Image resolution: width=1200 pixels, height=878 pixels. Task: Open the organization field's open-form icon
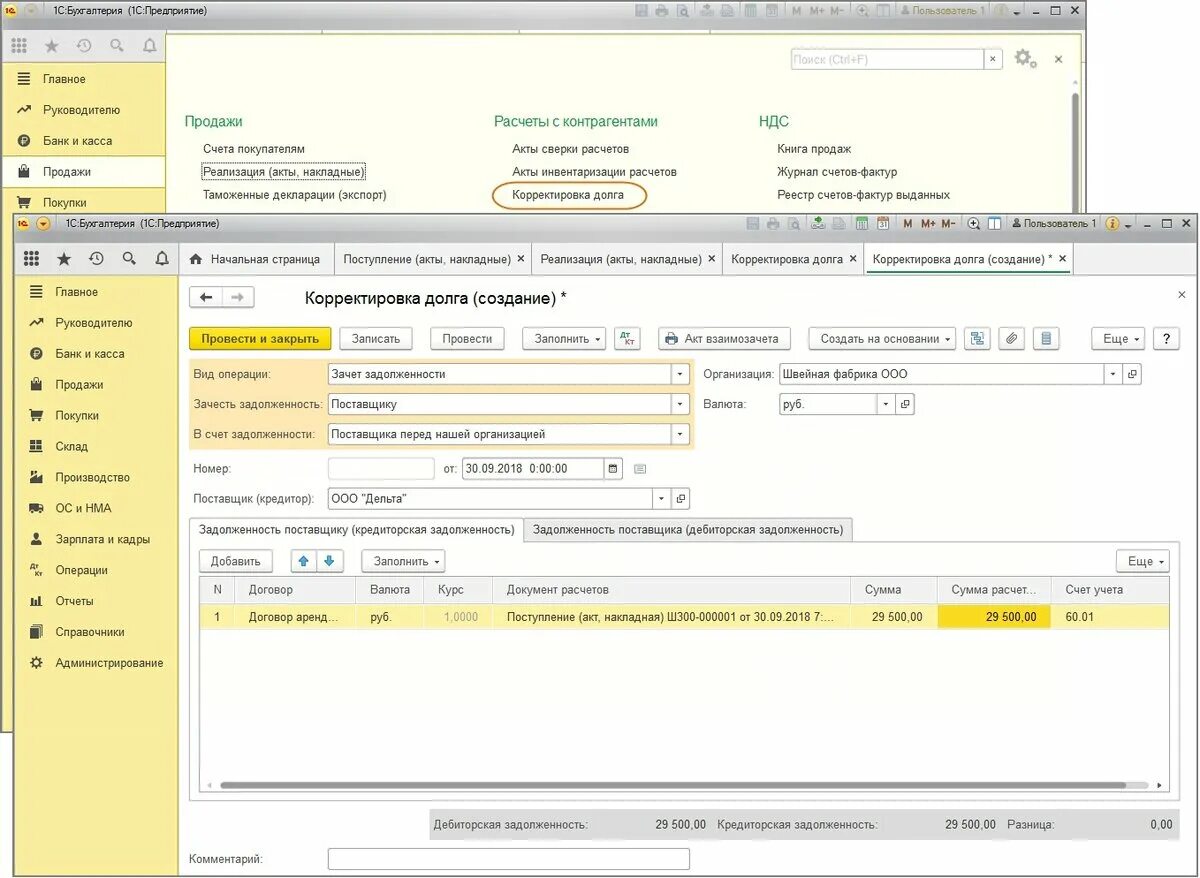[x=1132, y=374]
